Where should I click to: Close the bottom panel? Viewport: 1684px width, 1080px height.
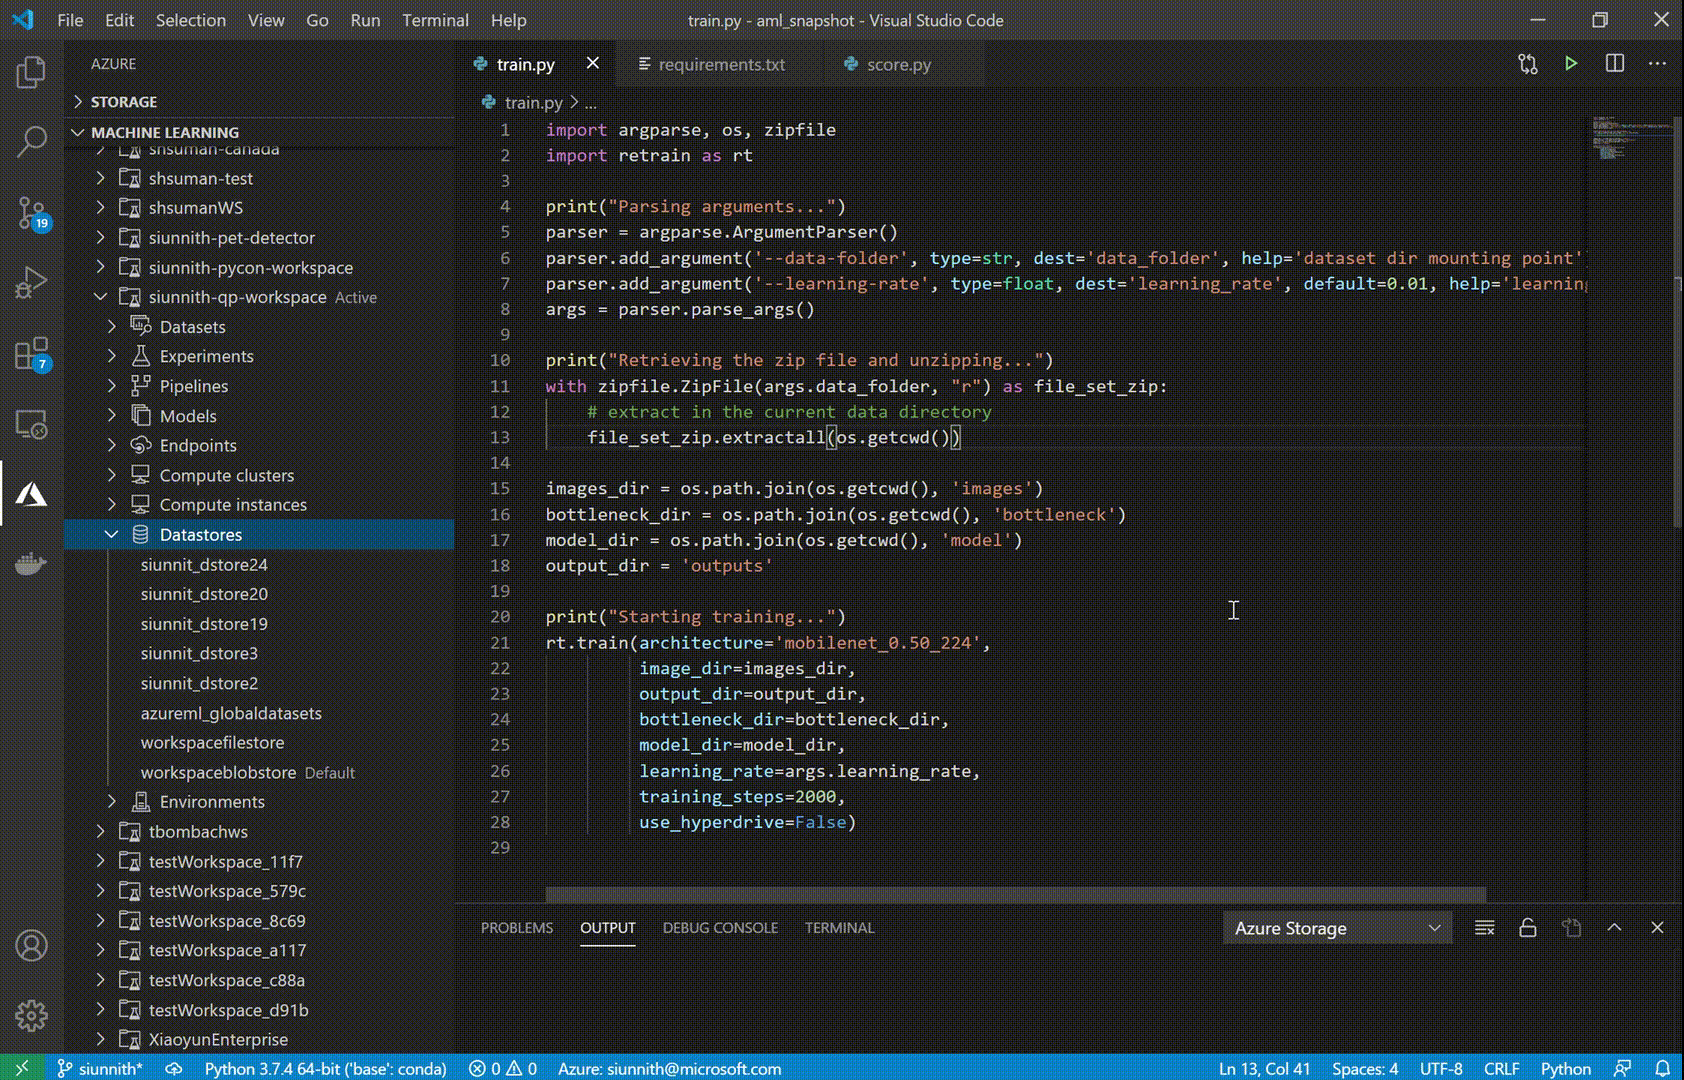point(1657,928)
